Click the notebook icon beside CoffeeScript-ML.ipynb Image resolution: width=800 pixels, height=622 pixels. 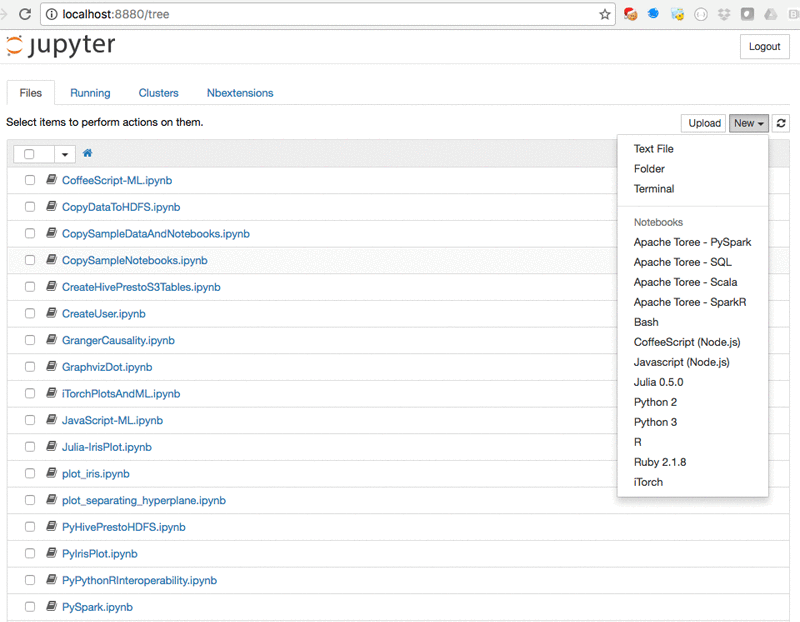pos(50,180)
